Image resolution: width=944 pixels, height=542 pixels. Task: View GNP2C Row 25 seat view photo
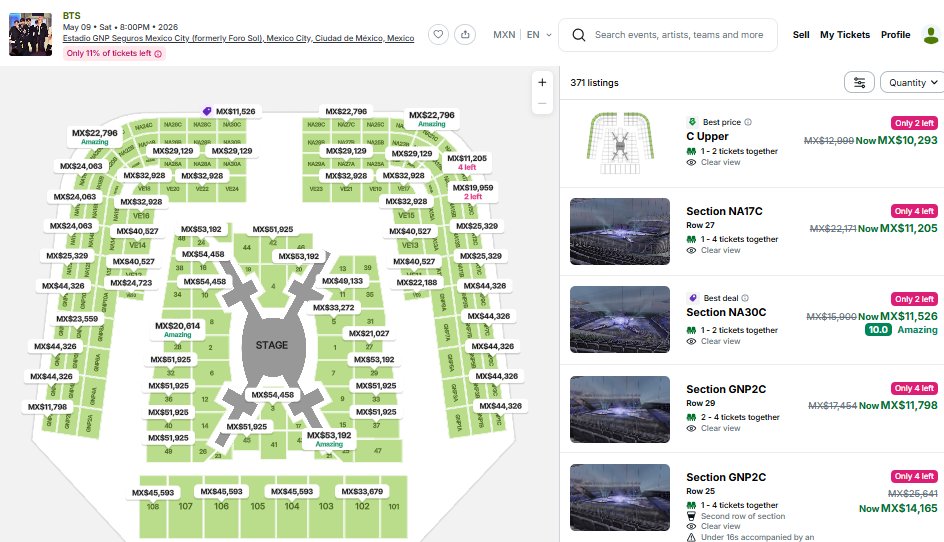point(620,497)
